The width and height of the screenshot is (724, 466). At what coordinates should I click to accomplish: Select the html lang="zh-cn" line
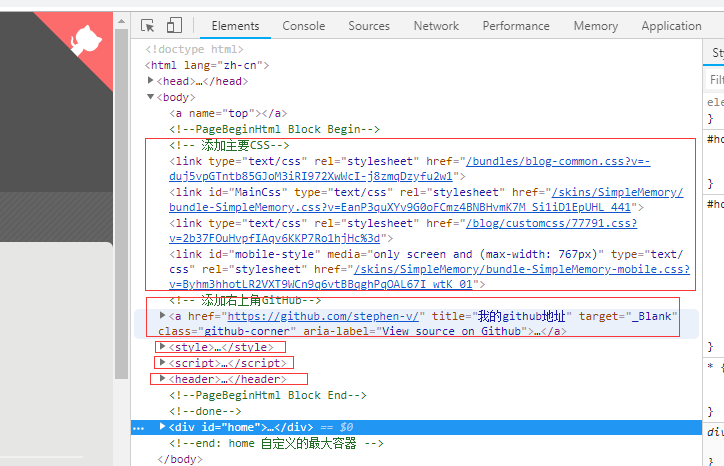coord(207,65)
